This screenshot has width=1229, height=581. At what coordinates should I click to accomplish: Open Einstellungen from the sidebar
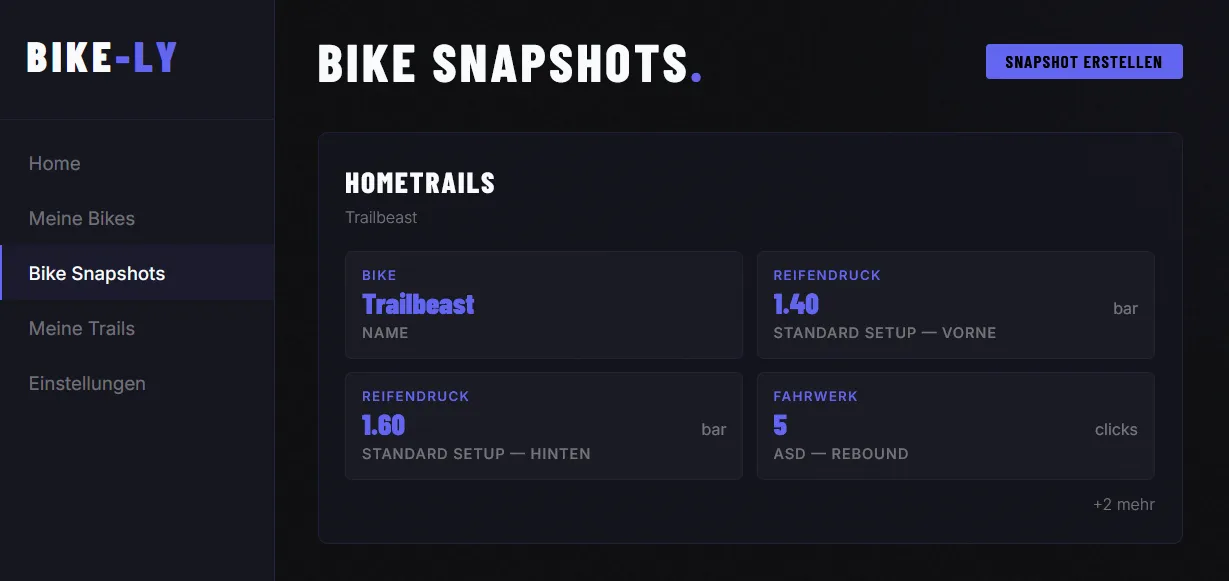pos(87,383)
